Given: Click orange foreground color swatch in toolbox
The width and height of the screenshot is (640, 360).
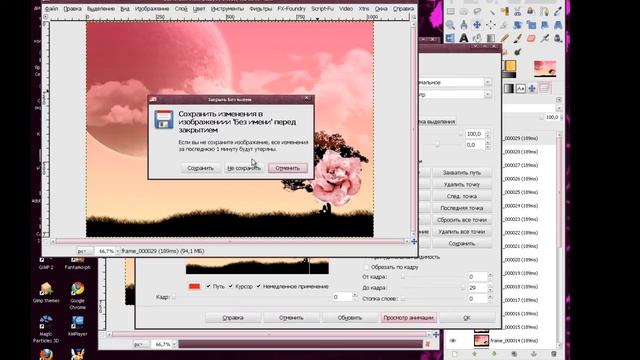Looking at the screenshot, I should 510,65.
